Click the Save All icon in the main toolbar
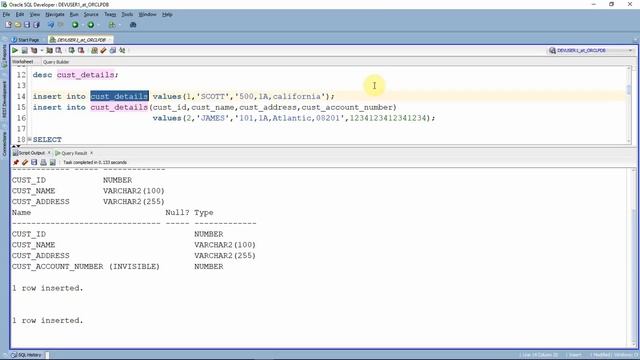Image resolution: width=640 pixels, height=360 pixels. [x=36, y=25]
